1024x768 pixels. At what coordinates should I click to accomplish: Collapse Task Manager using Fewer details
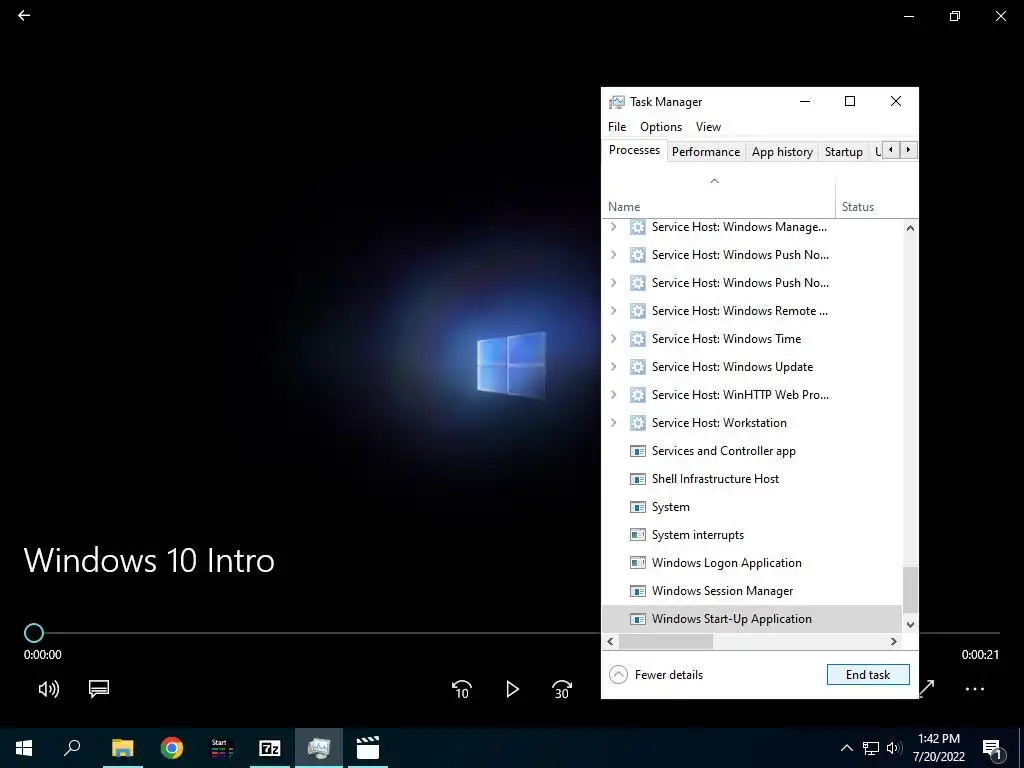[x=656, y=675]
